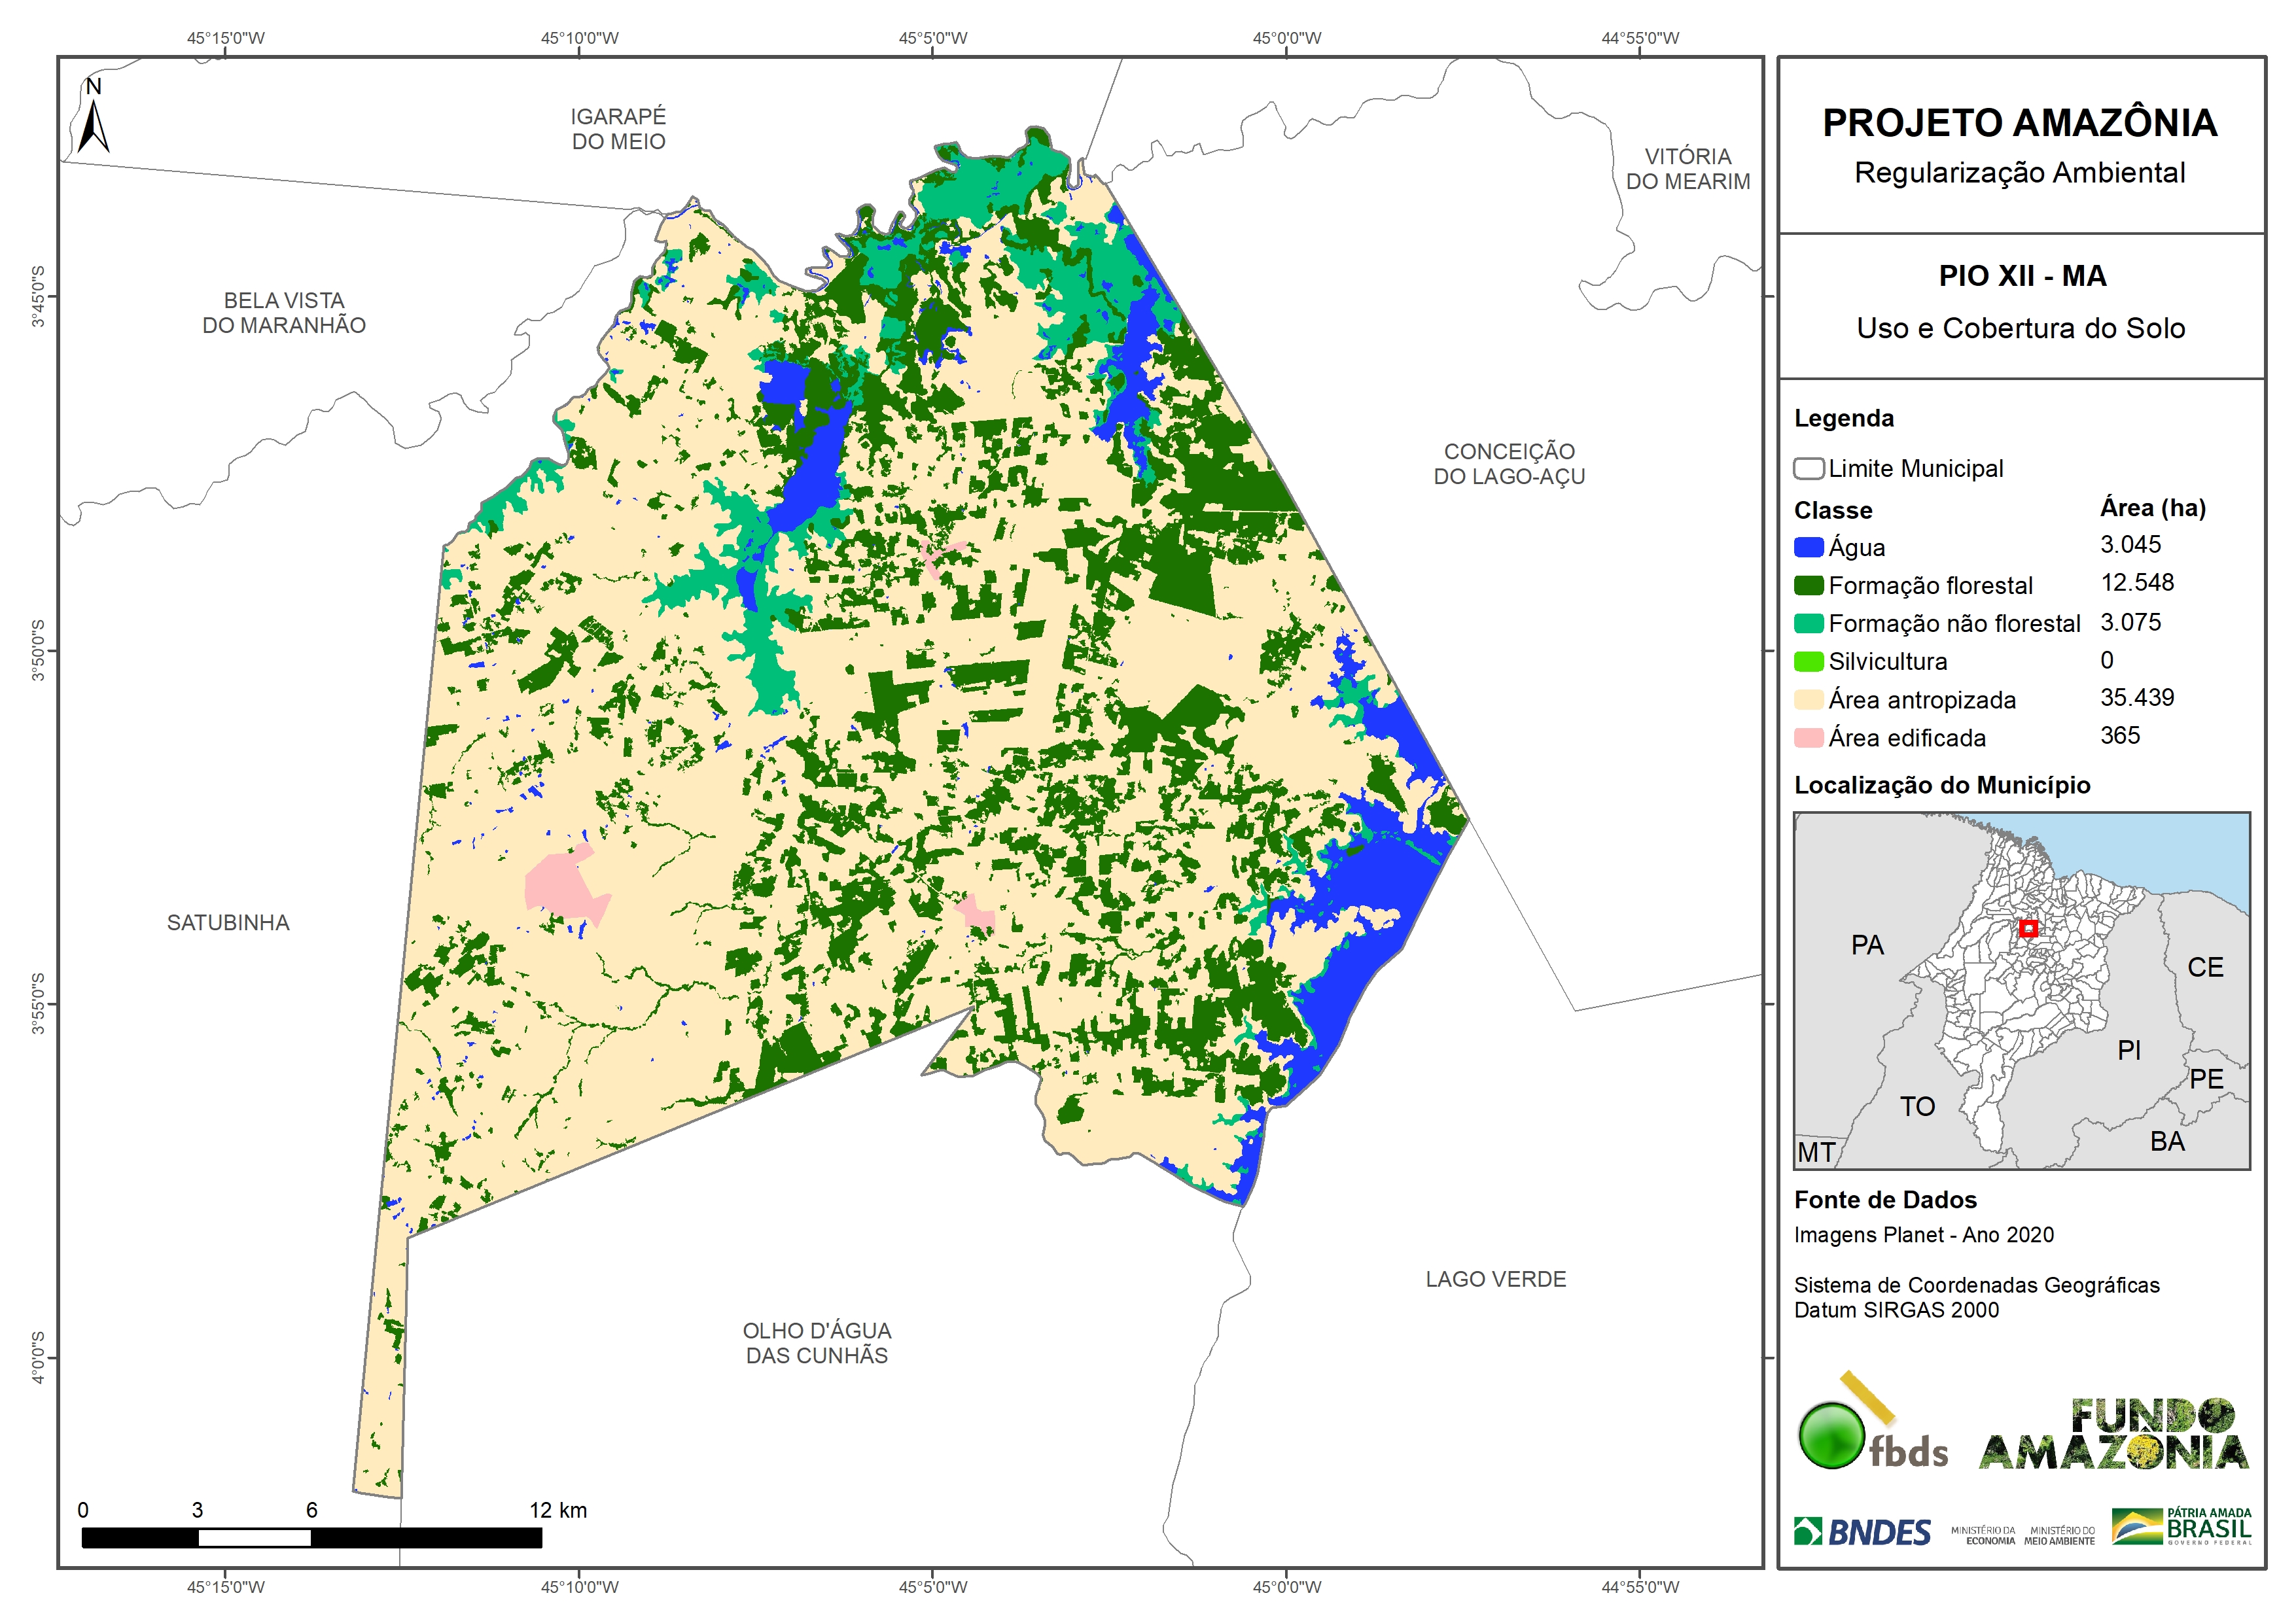Click the dark green Formação florestal swatch
The width and height of the screenshot is (2296, 1623).
tap(1808, 585)
